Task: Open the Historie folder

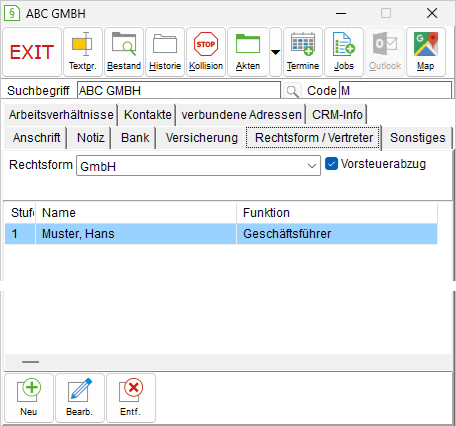Action: [165, 52]
